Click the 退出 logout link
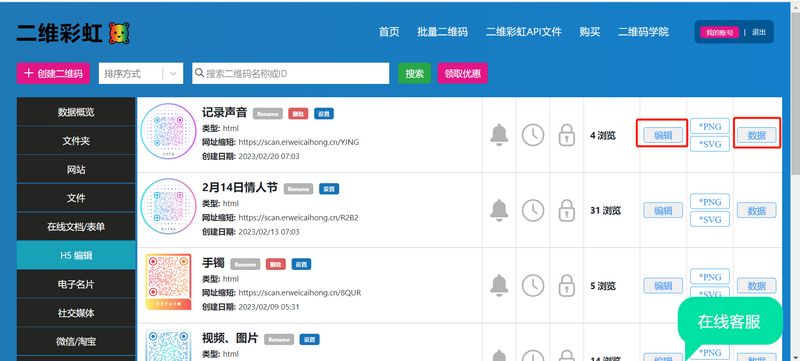Screen dimensions: 800x361 [759, 32]
